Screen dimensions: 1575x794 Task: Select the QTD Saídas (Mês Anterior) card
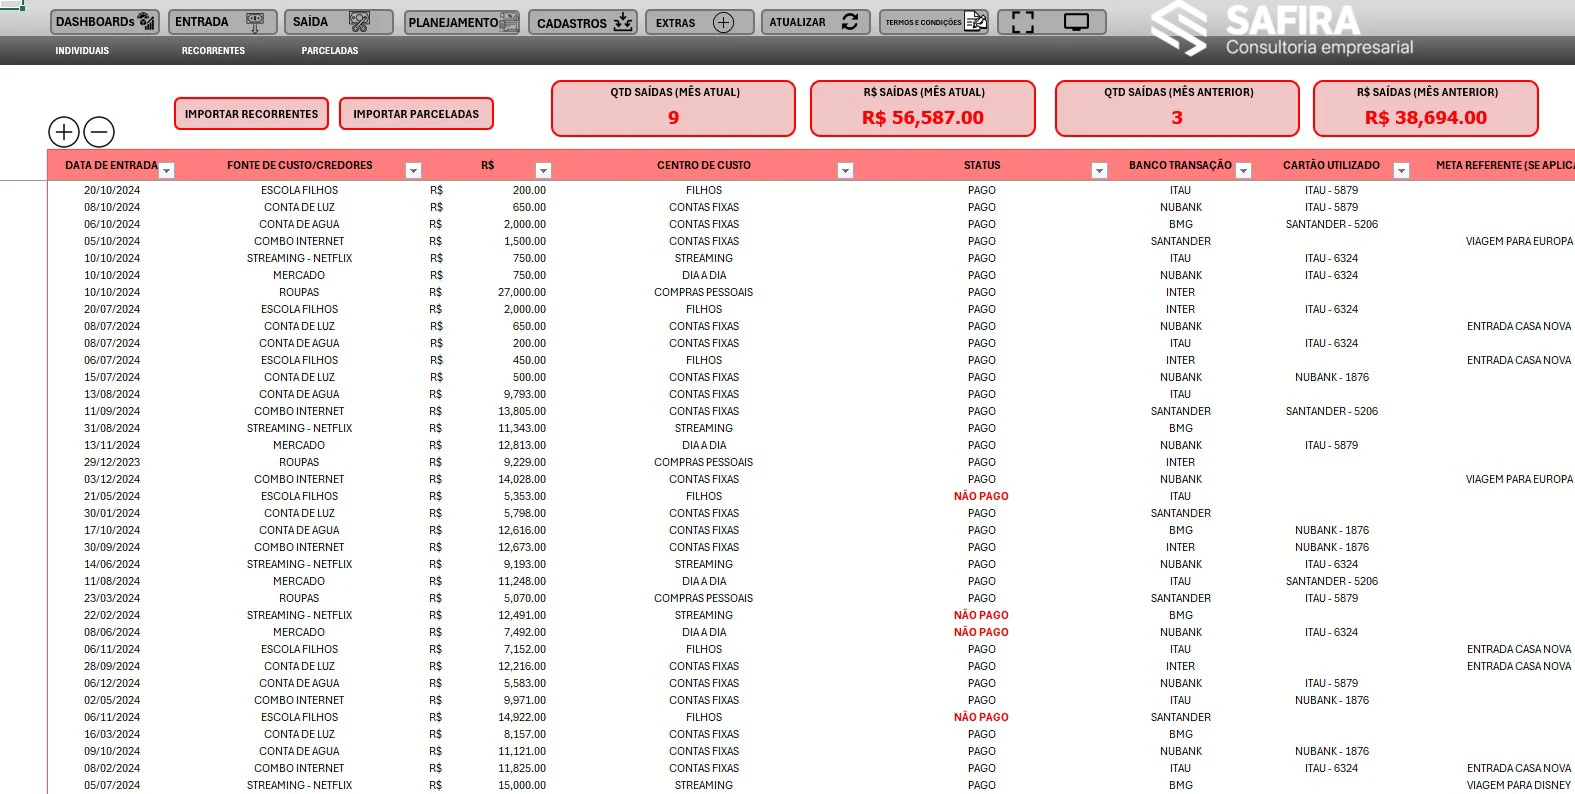(1177, 108)
